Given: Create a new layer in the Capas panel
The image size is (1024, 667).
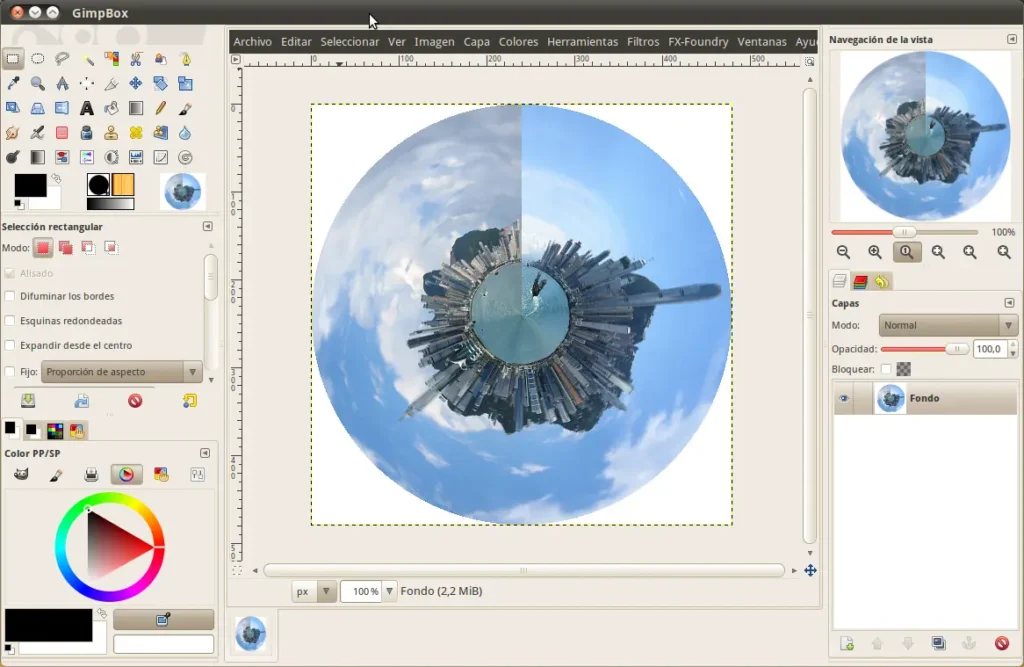Looking at the screenshot, I should pos(846,643).
